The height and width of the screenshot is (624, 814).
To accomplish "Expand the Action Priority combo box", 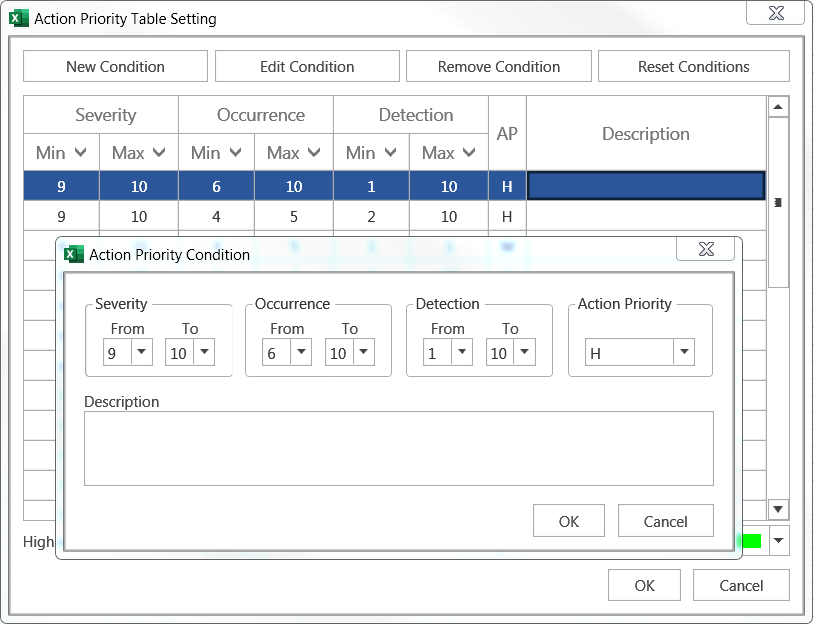I will coord(684,352).
